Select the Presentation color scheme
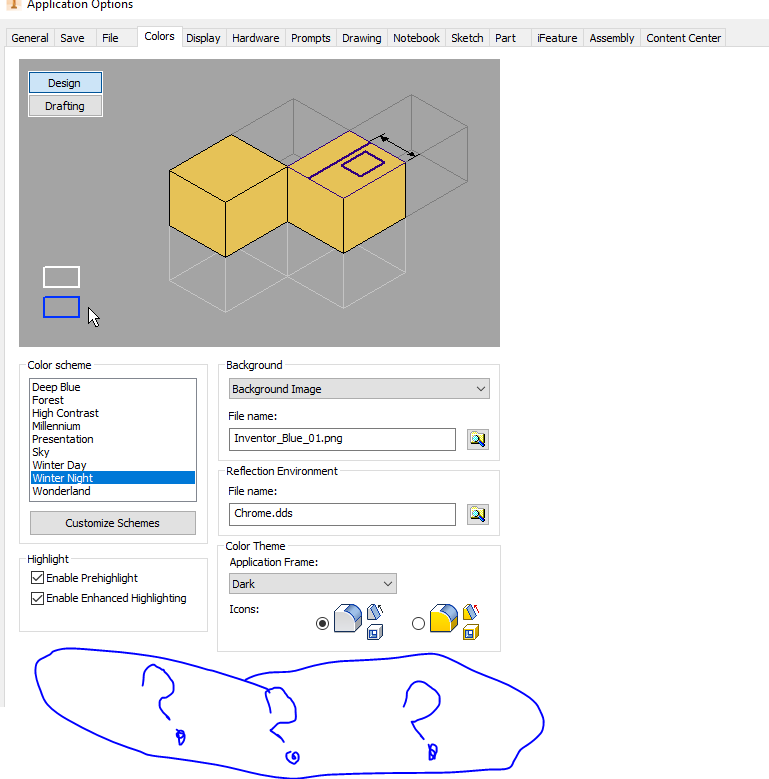Screen dimensions: 769x779 (x=113, y=439)
